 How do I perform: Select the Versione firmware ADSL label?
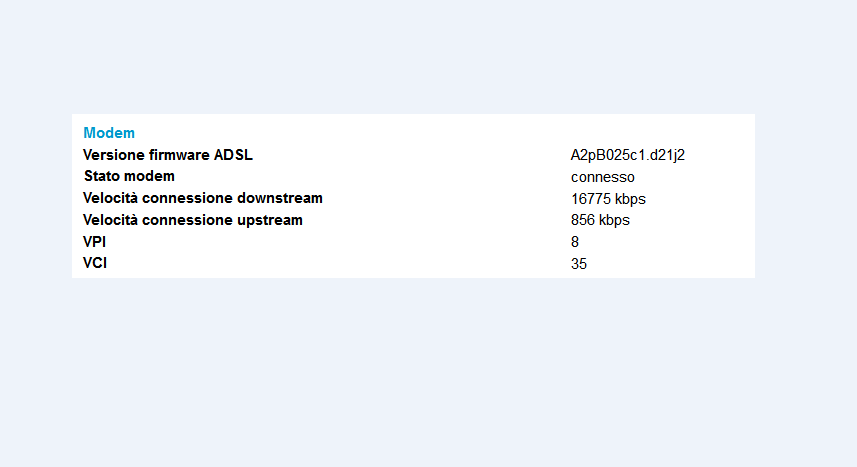point(168,155)
